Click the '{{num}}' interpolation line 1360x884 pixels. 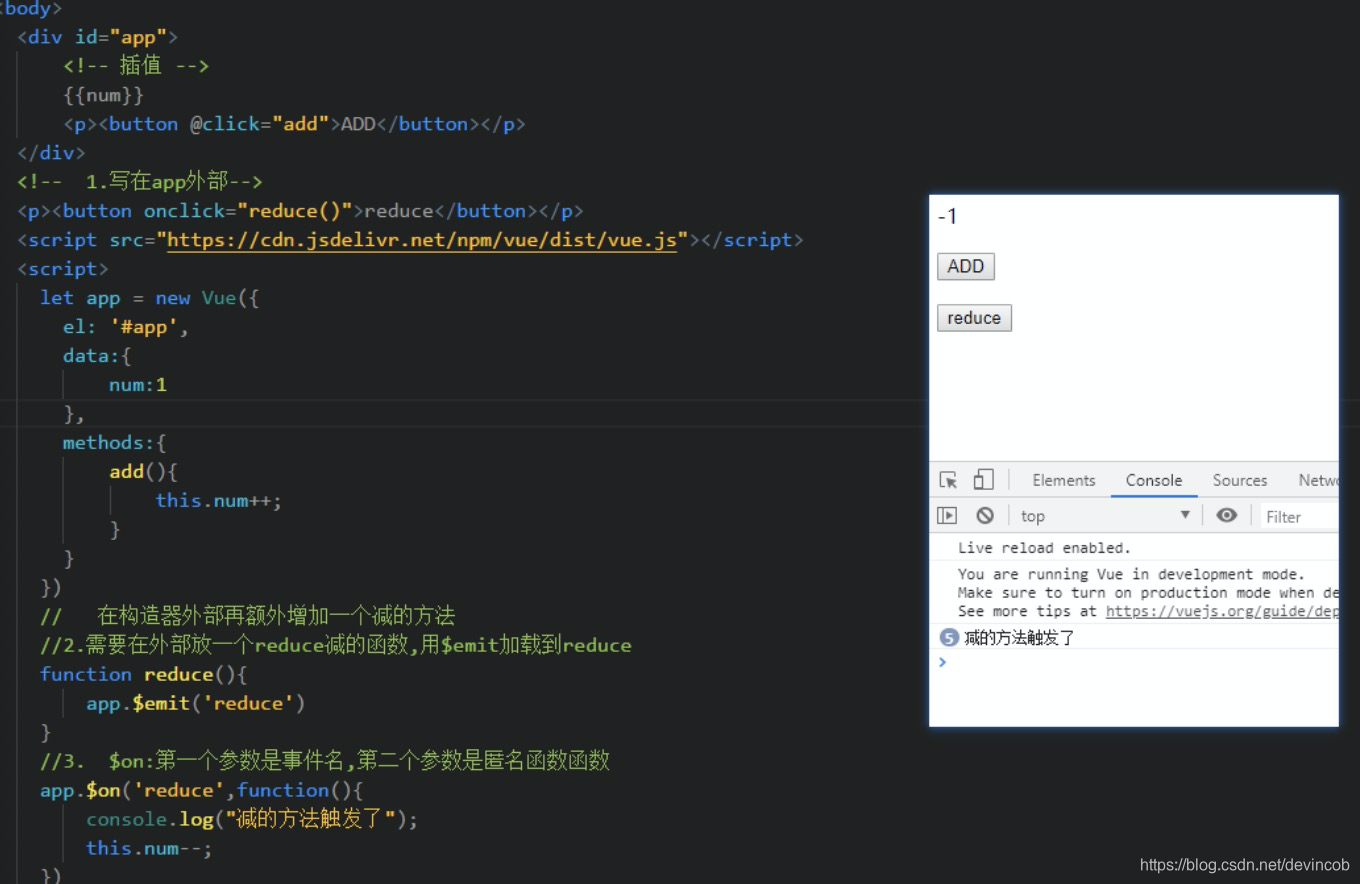click(x=103, y=95)
